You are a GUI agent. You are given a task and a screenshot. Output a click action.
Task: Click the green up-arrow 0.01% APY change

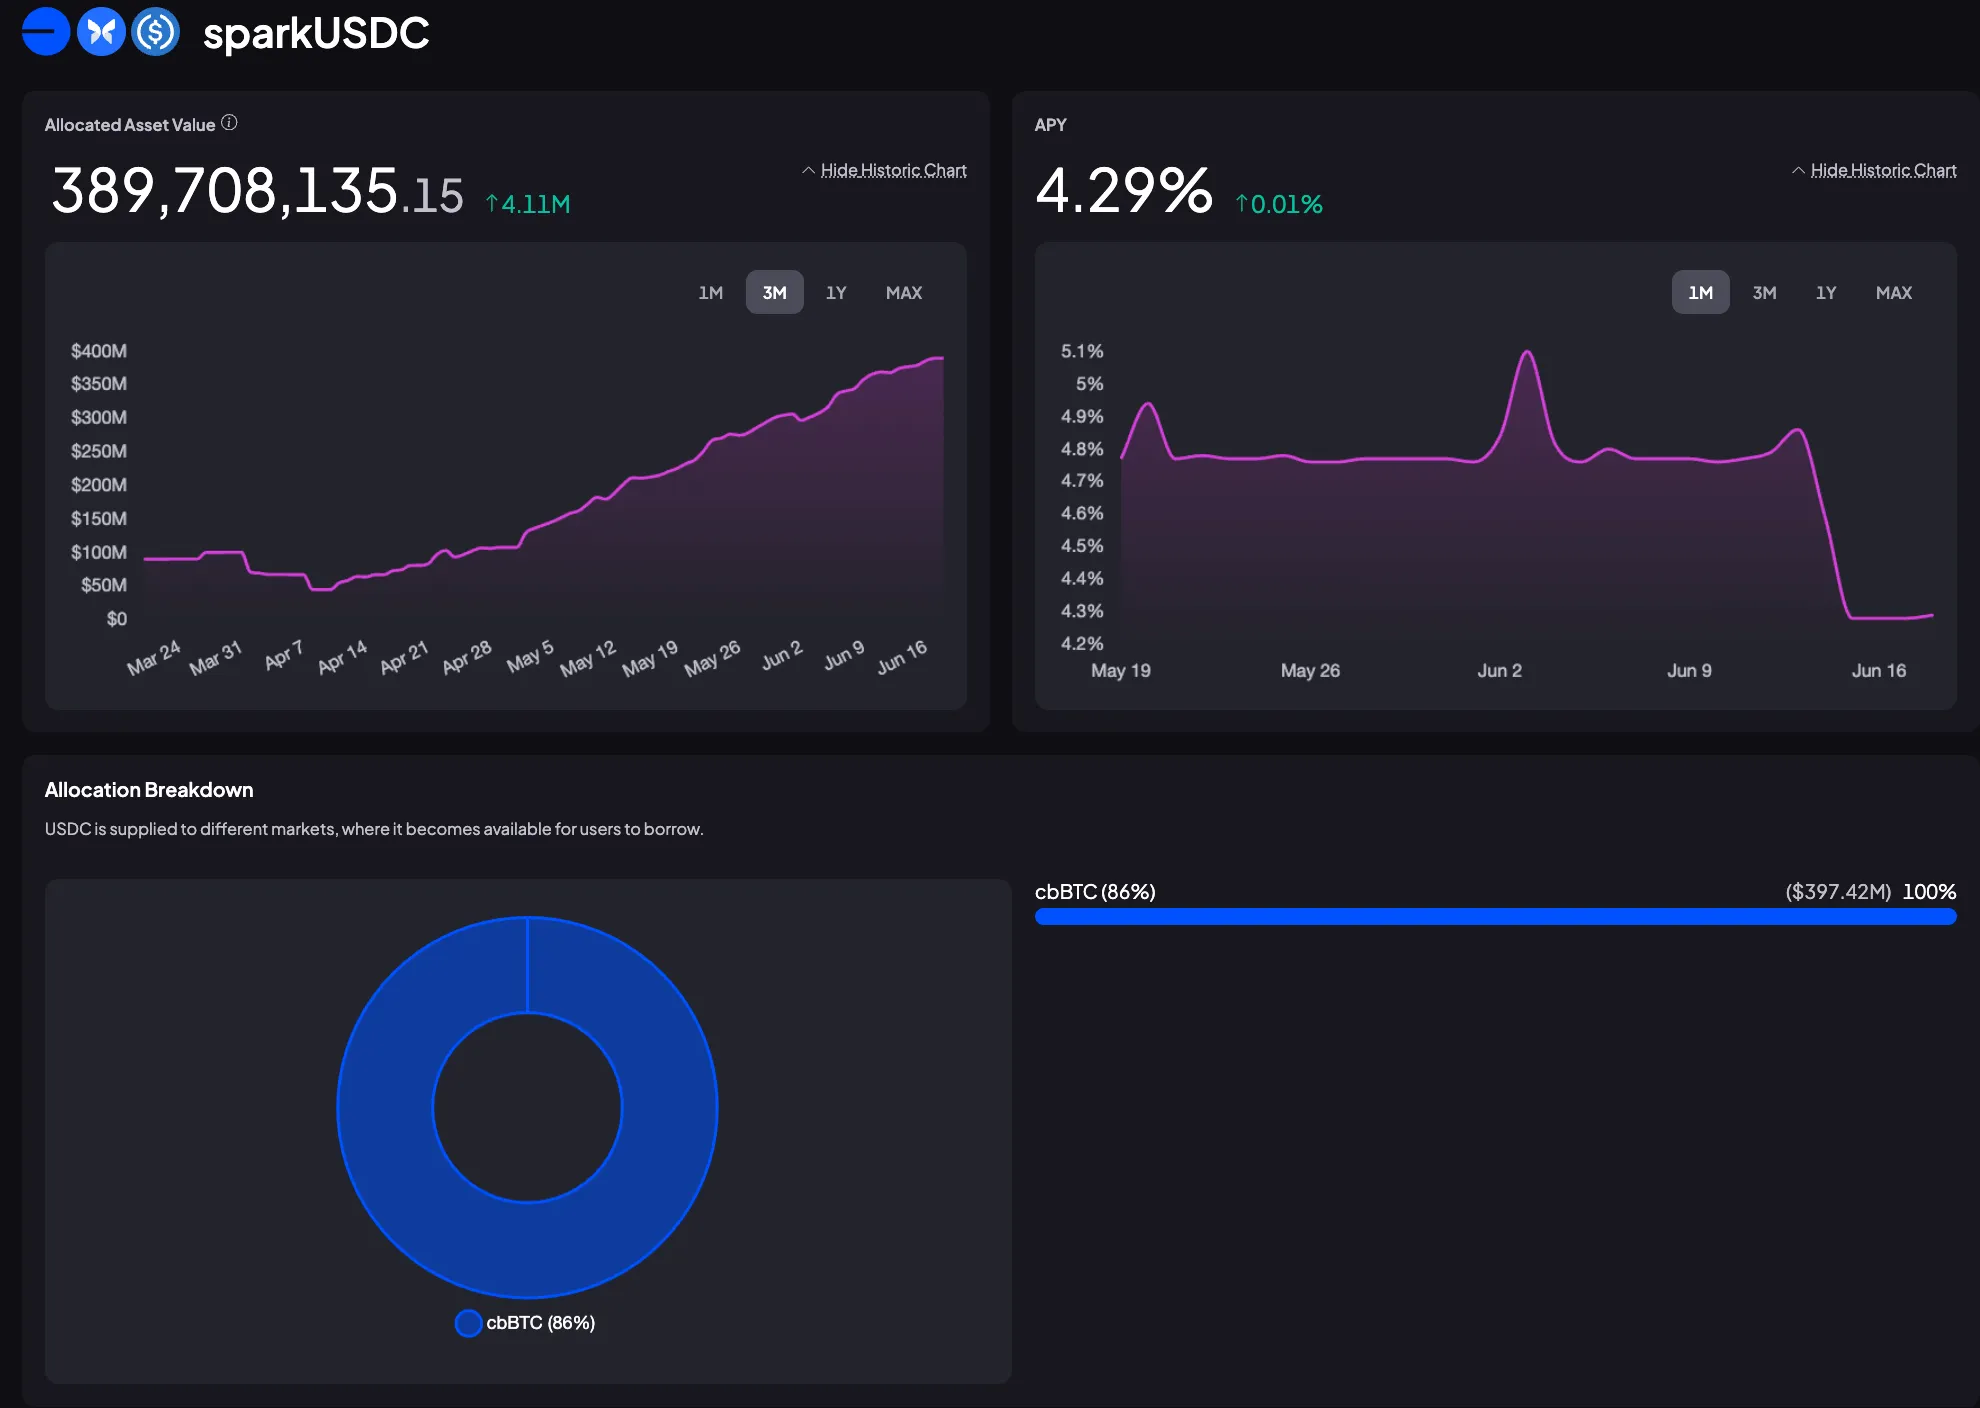click(x=1279, y=204)
